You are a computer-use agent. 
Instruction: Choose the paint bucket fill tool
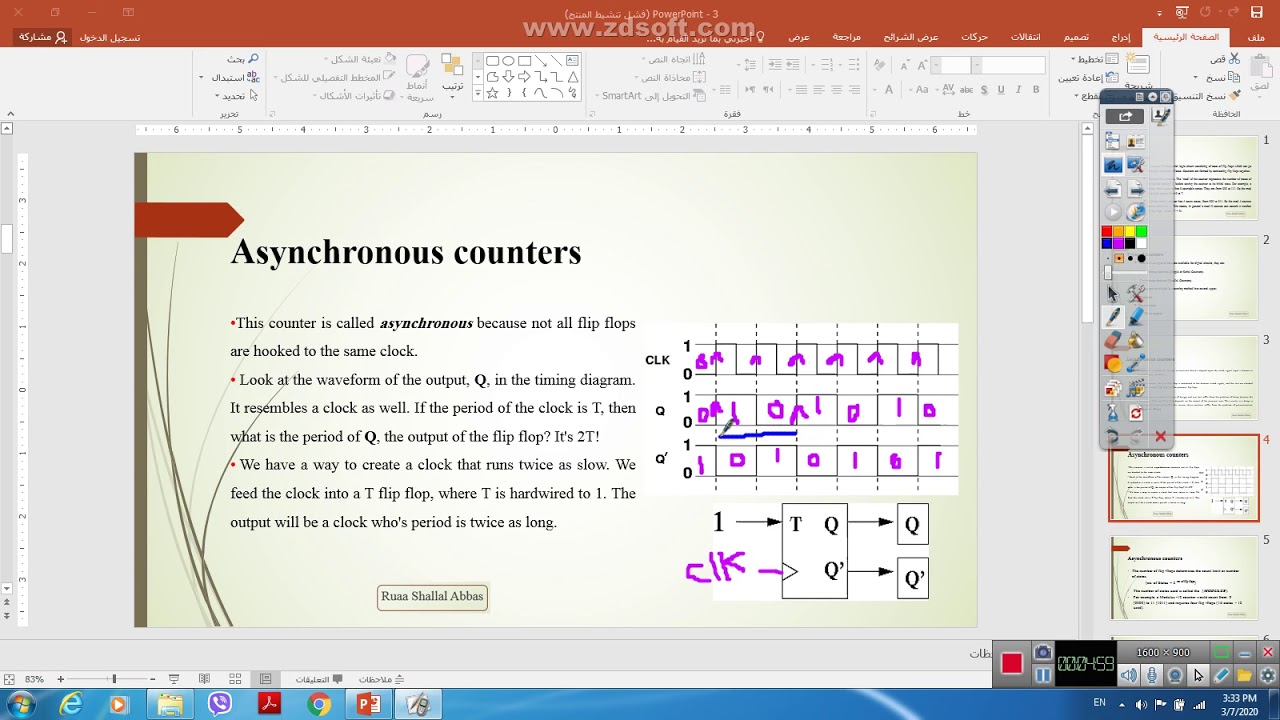click(1136, 341)
